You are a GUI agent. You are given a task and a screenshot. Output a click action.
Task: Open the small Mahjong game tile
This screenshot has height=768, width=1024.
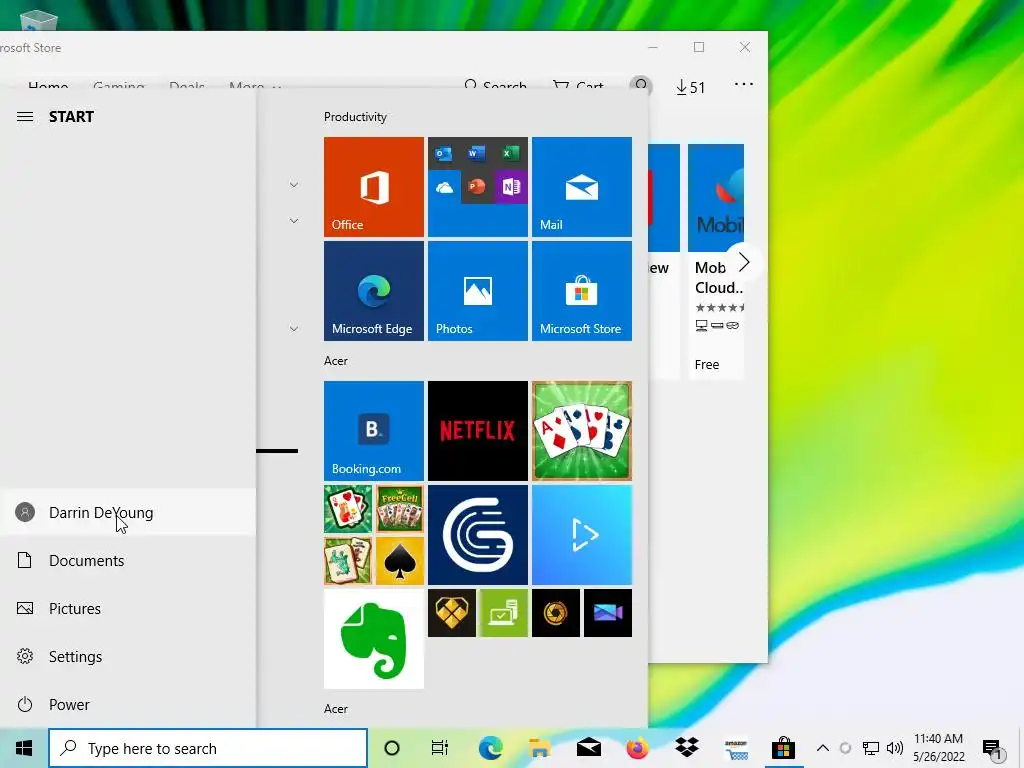(x=348, y=561)
